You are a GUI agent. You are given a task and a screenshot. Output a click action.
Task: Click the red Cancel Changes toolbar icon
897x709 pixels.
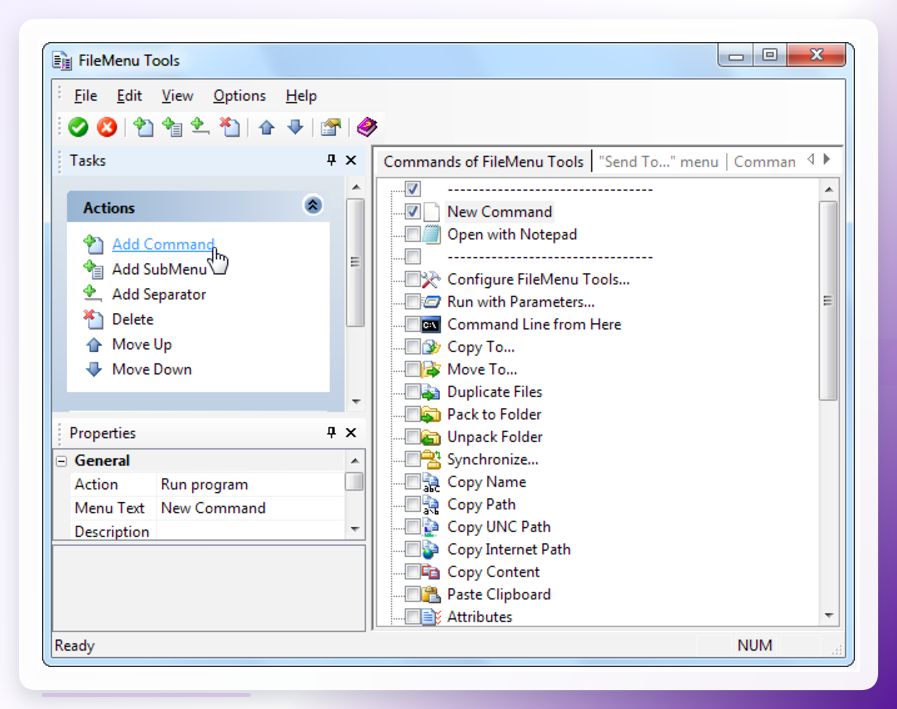pyautogui.click(x=106, y=127)
